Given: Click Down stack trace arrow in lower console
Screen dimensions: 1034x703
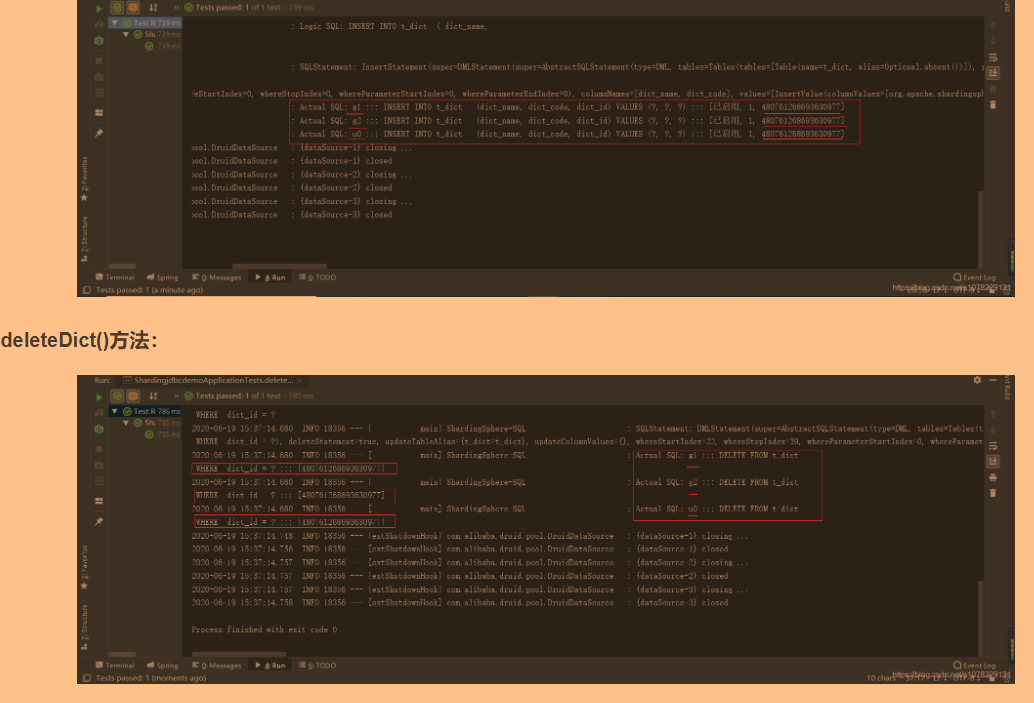Looking at the screenshot, I should [x=993, y=430].
